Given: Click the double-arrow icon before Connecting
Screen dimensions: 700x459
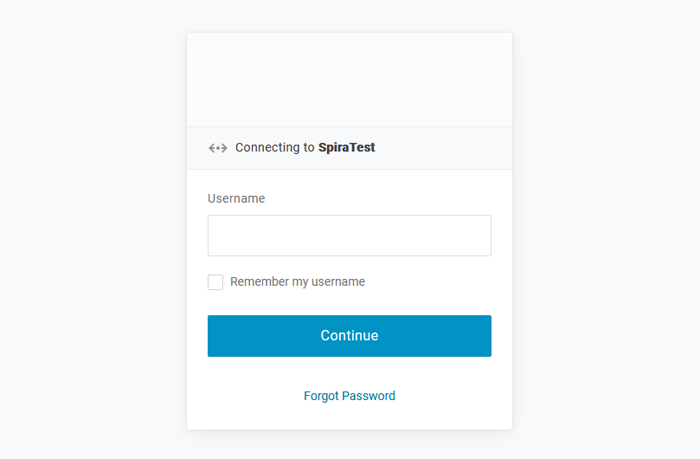Looking at the screenshot, I should 218,148.
